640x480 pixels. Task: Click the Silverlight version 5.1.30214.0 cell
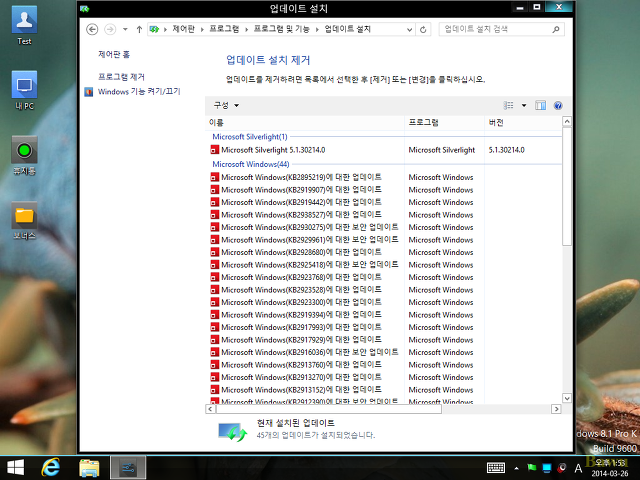507,150
